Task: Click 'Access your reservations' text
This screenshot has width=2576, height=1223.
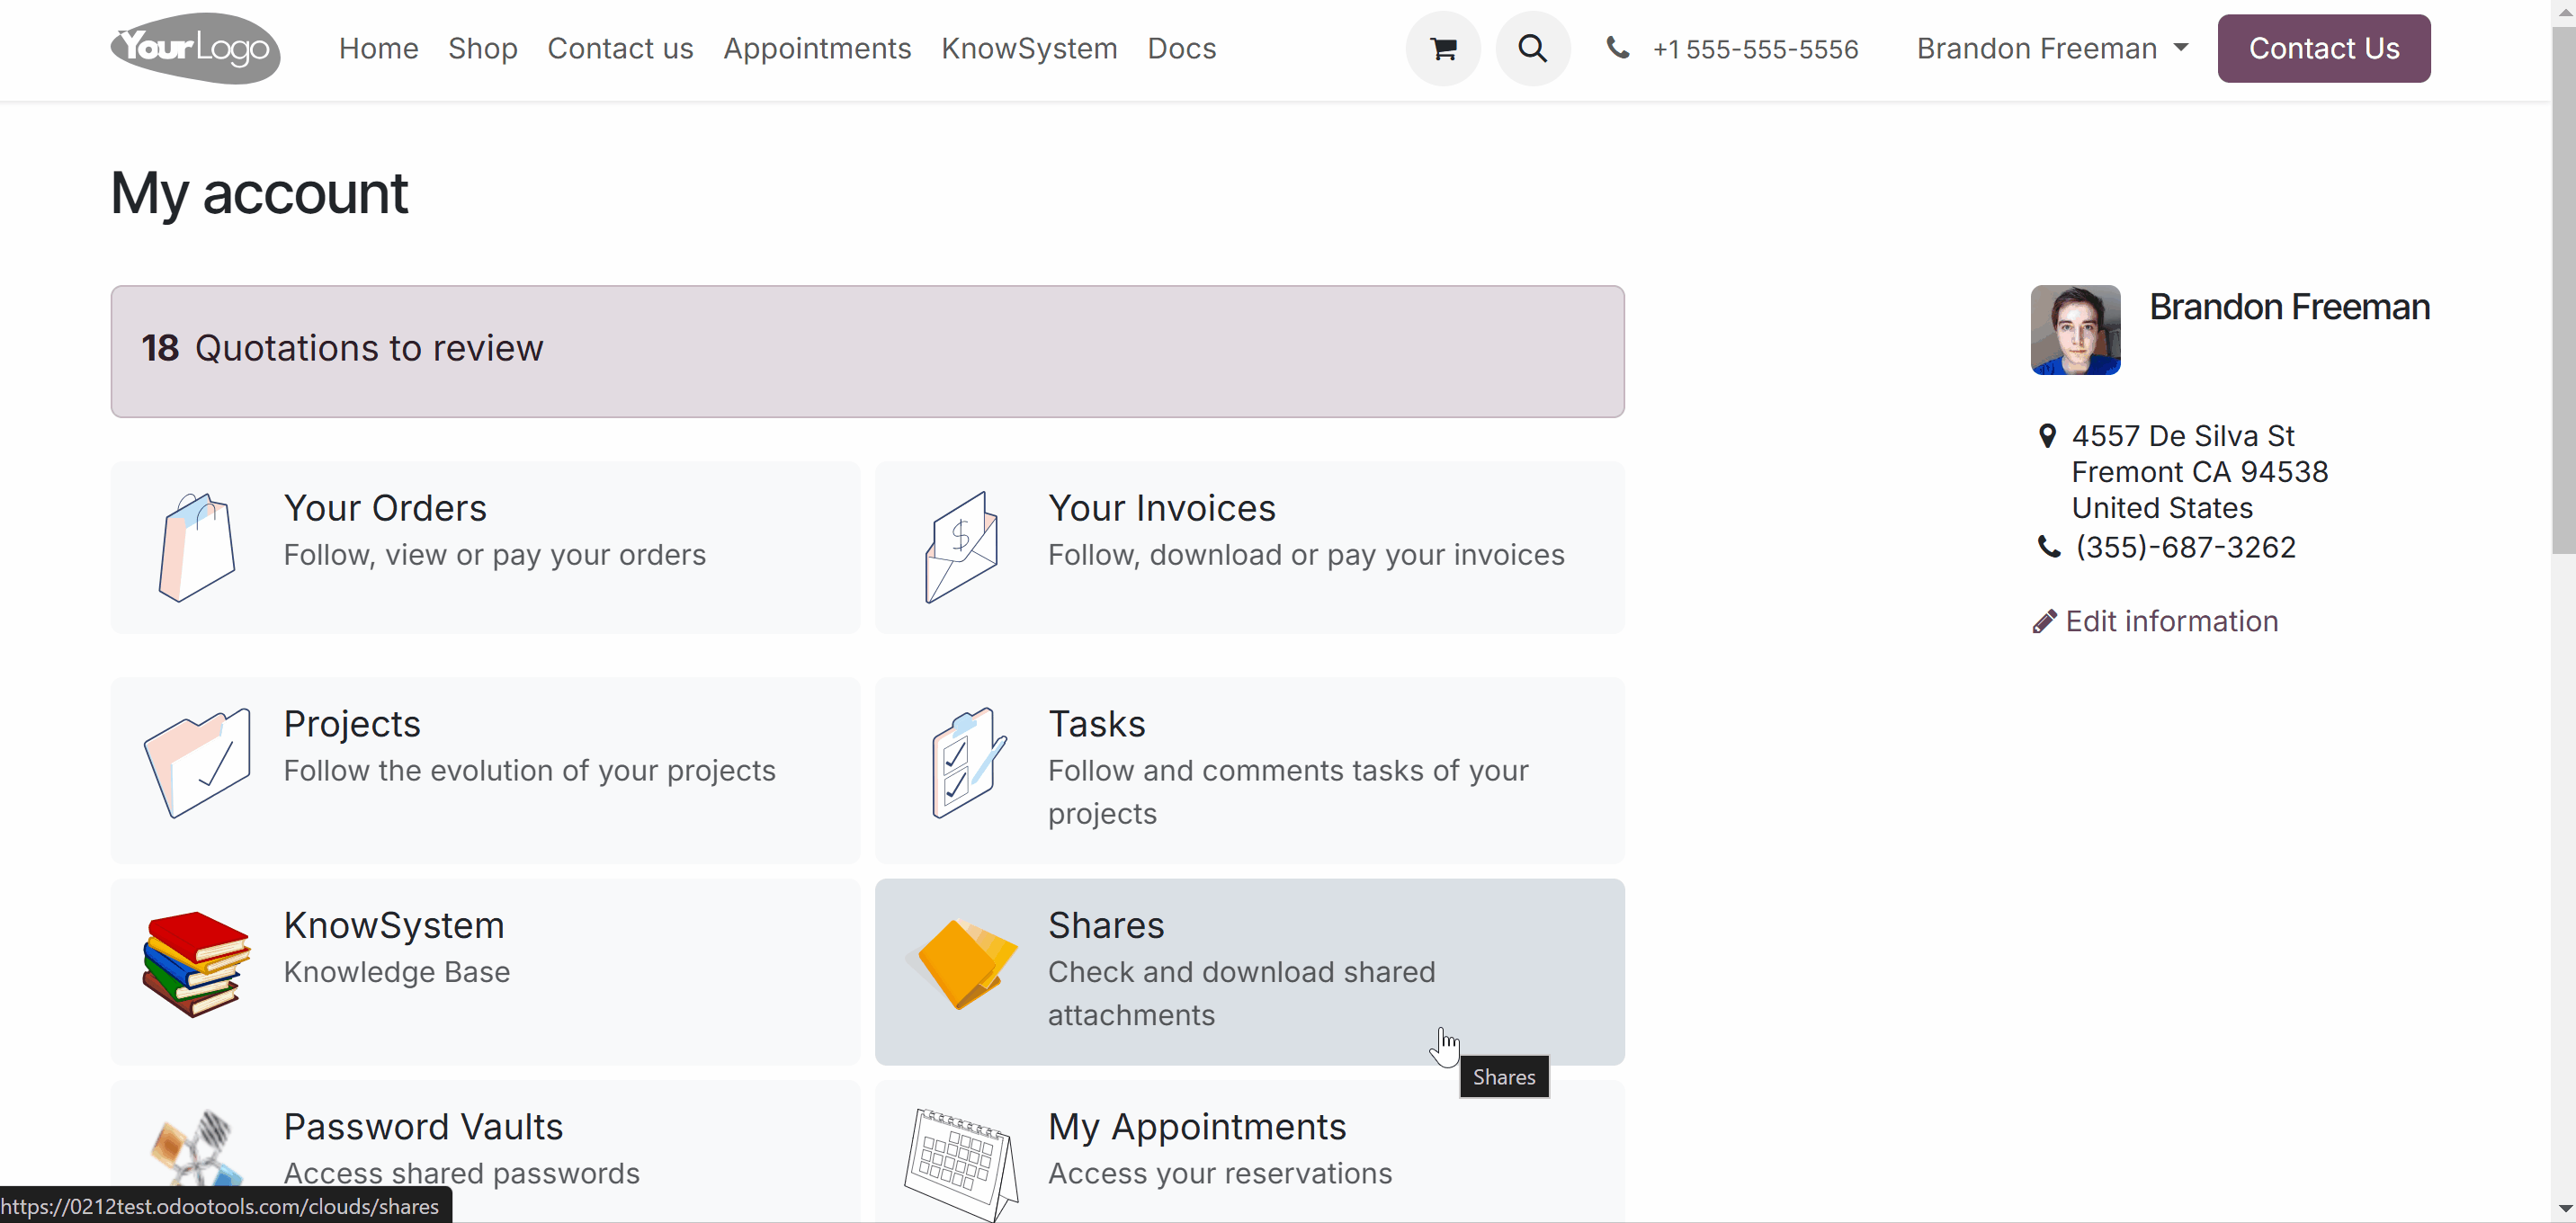Action: pos(1220,1174)
